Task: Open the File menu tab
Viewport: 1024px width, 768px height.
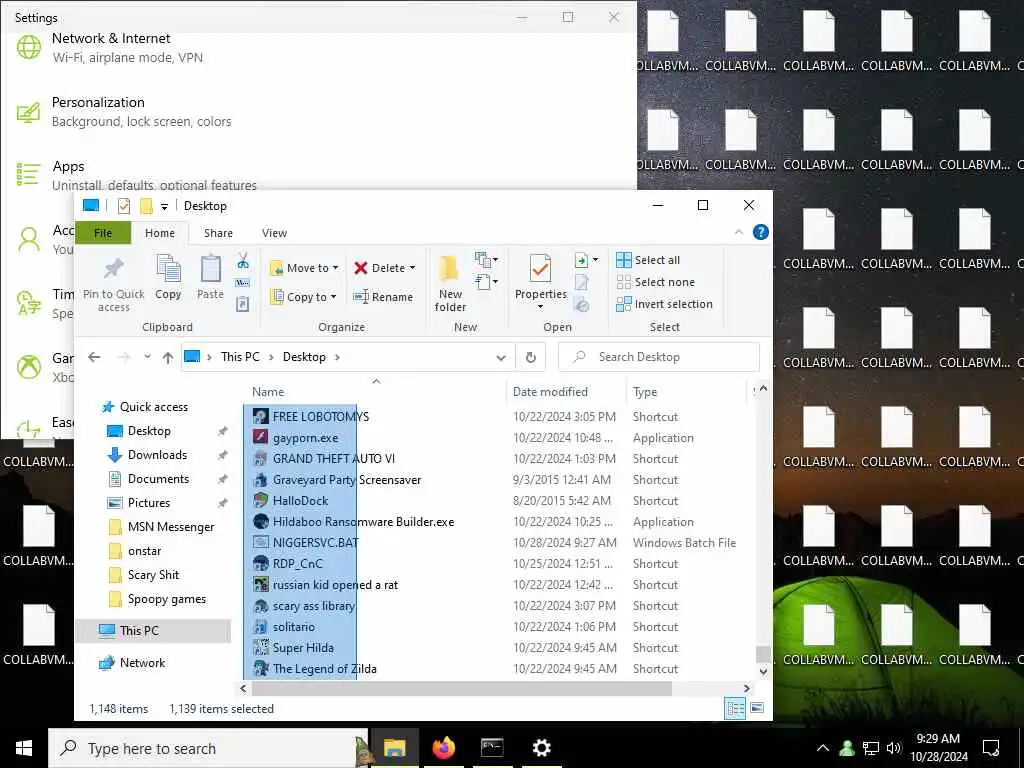Action: pos(103,233)
